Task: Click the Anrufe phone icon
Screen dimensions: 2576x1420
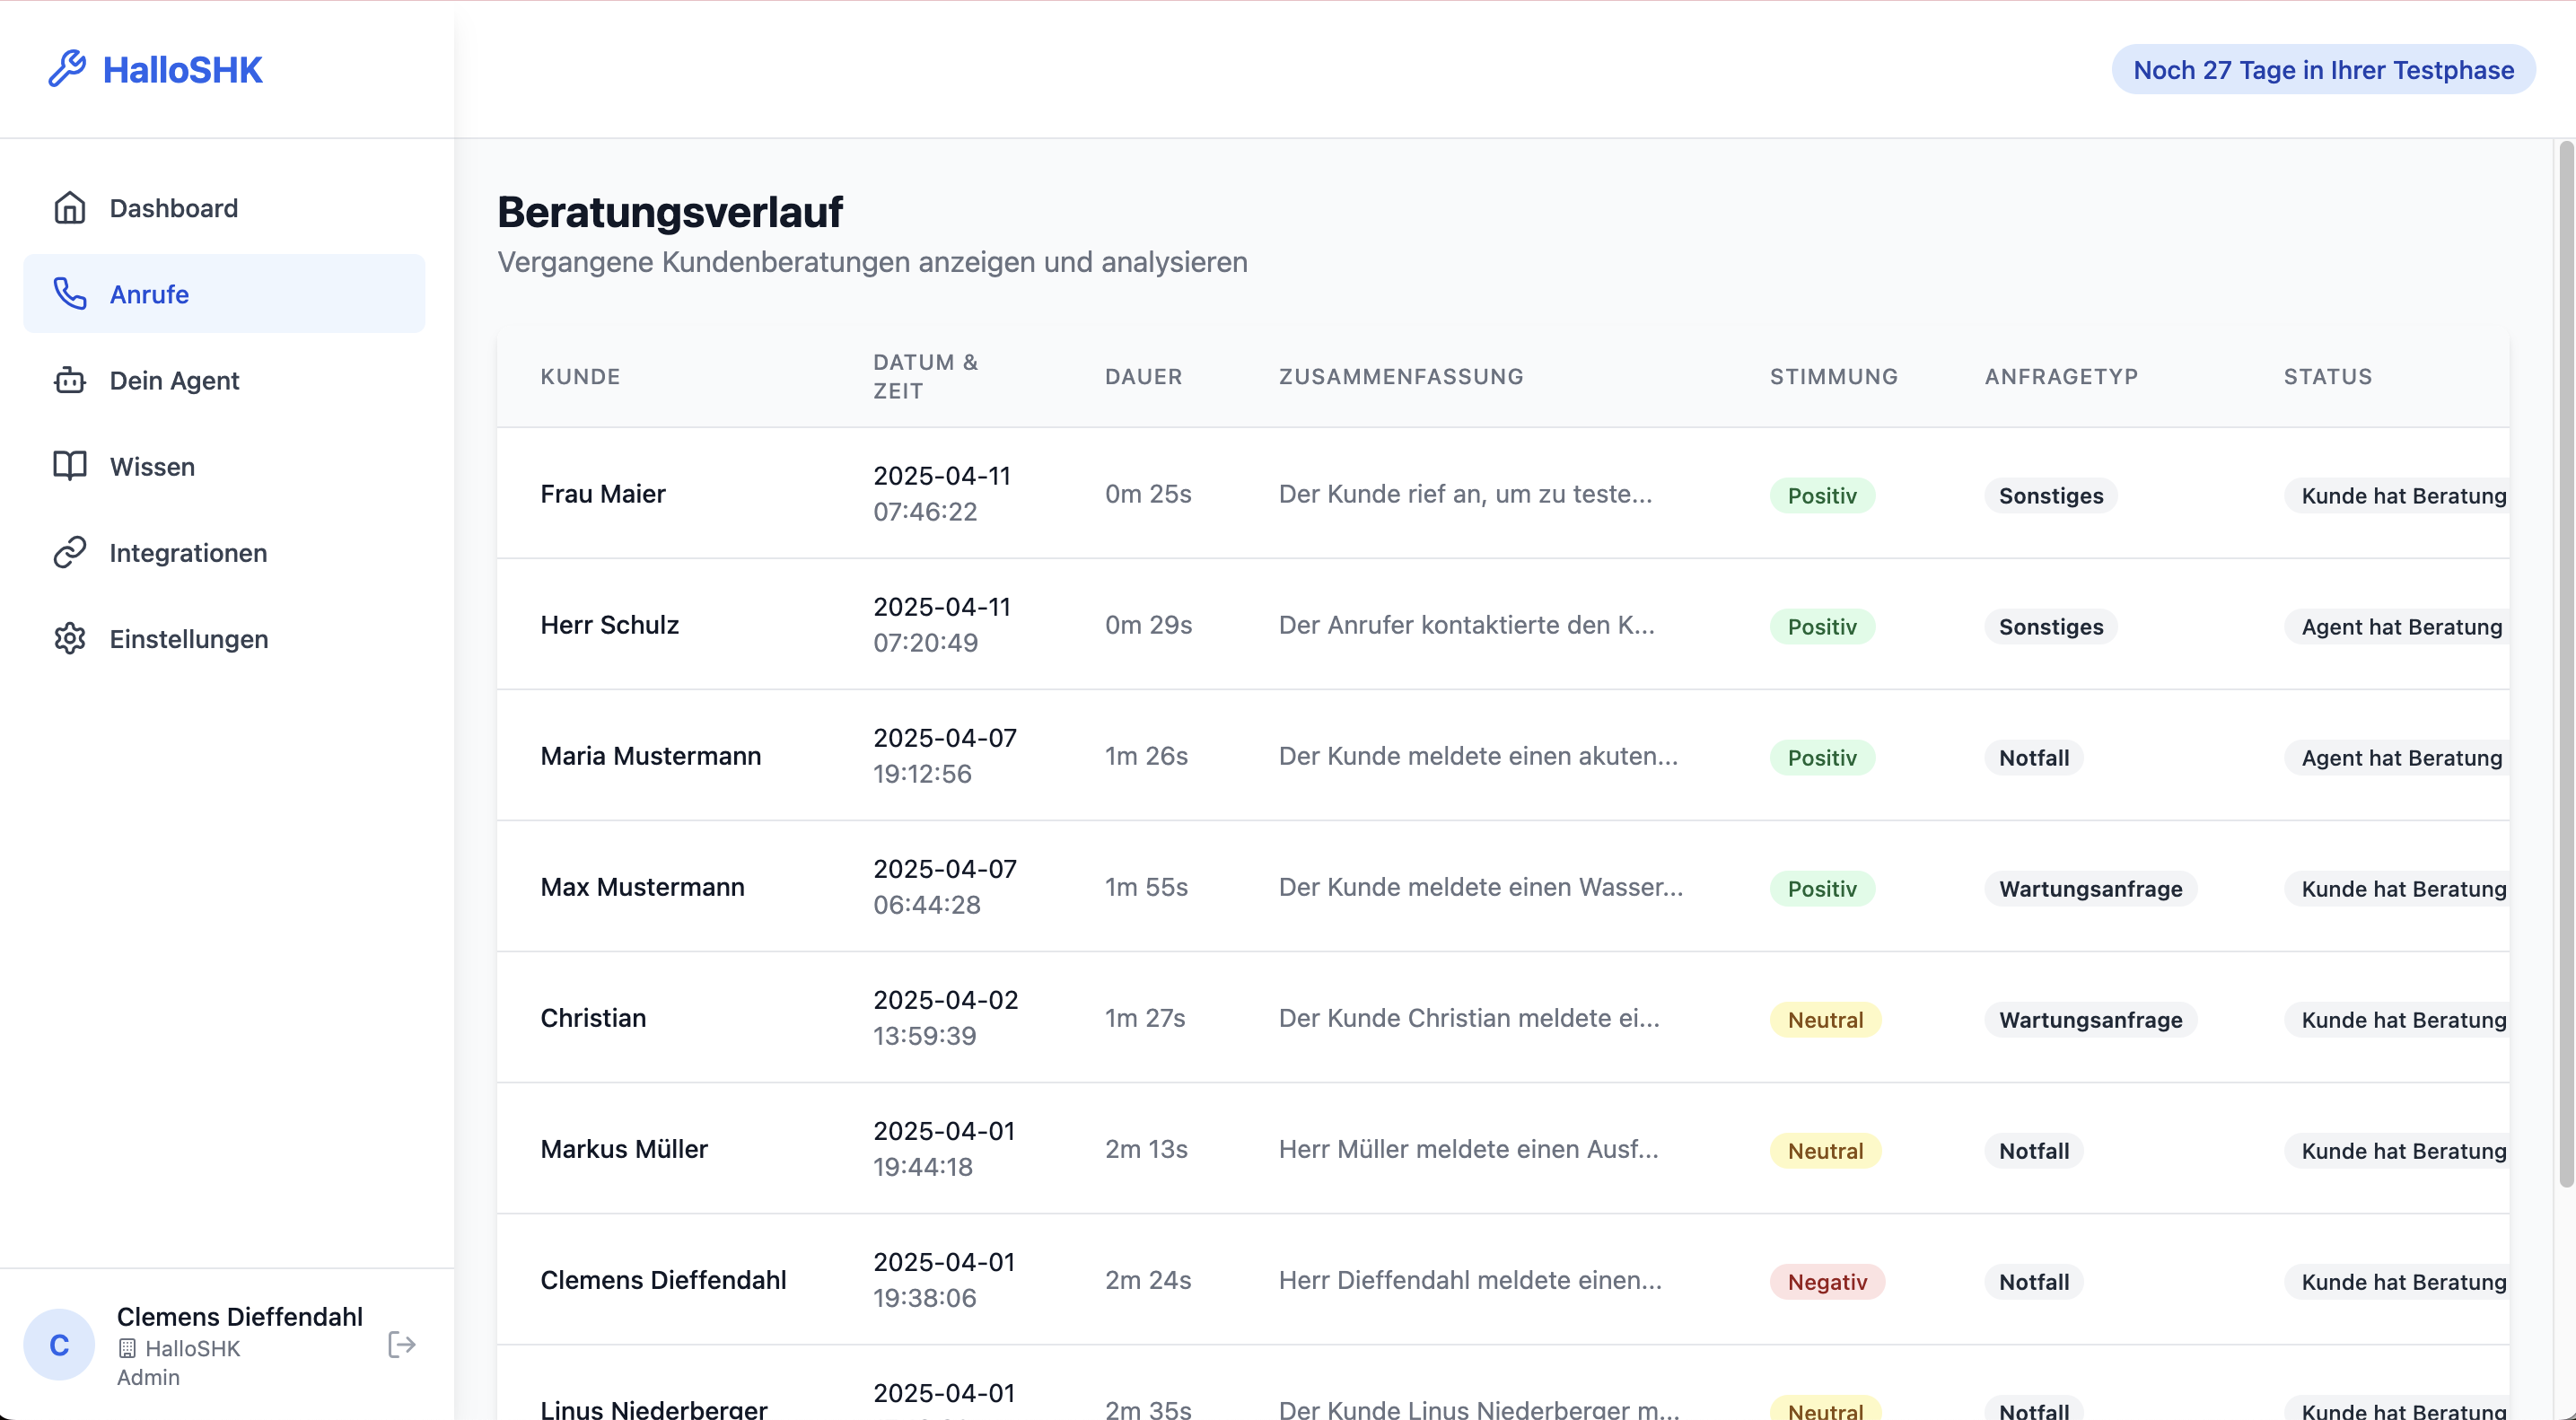Action: point(70,294)
